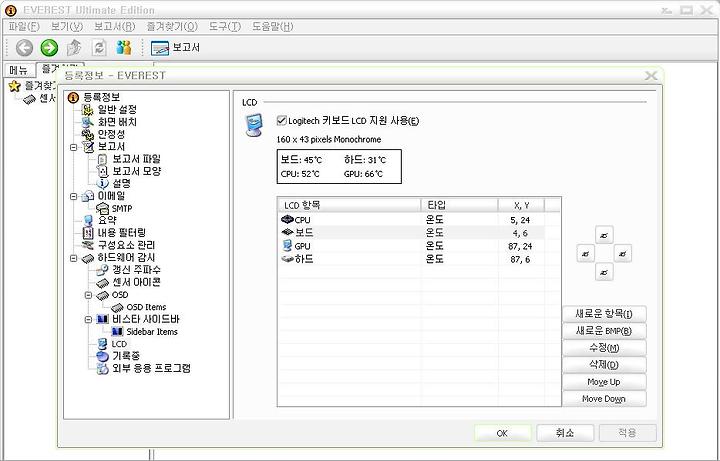Viewport: 720px width, 461px height.
Task: Select the 하드 row in LCD list
Action: [411, 259]
